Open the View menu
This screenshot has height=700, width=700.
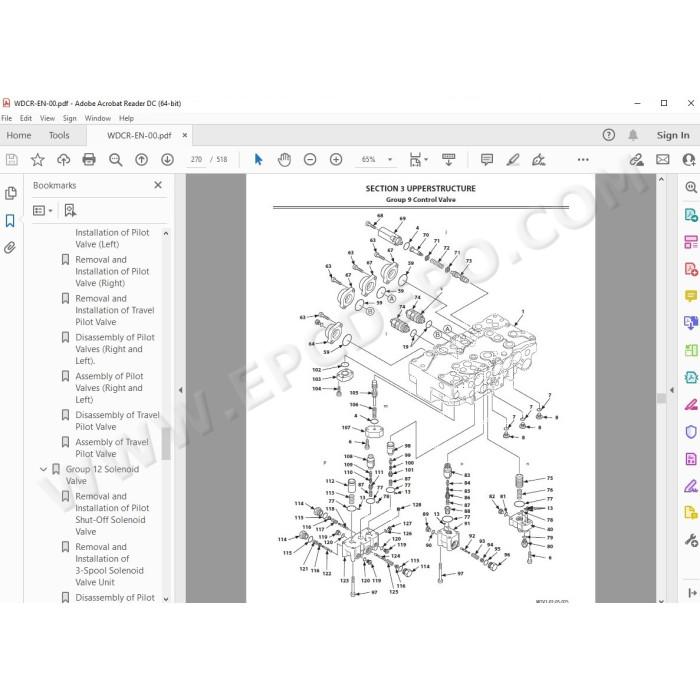pyautogui.click(x=47, y=118)
